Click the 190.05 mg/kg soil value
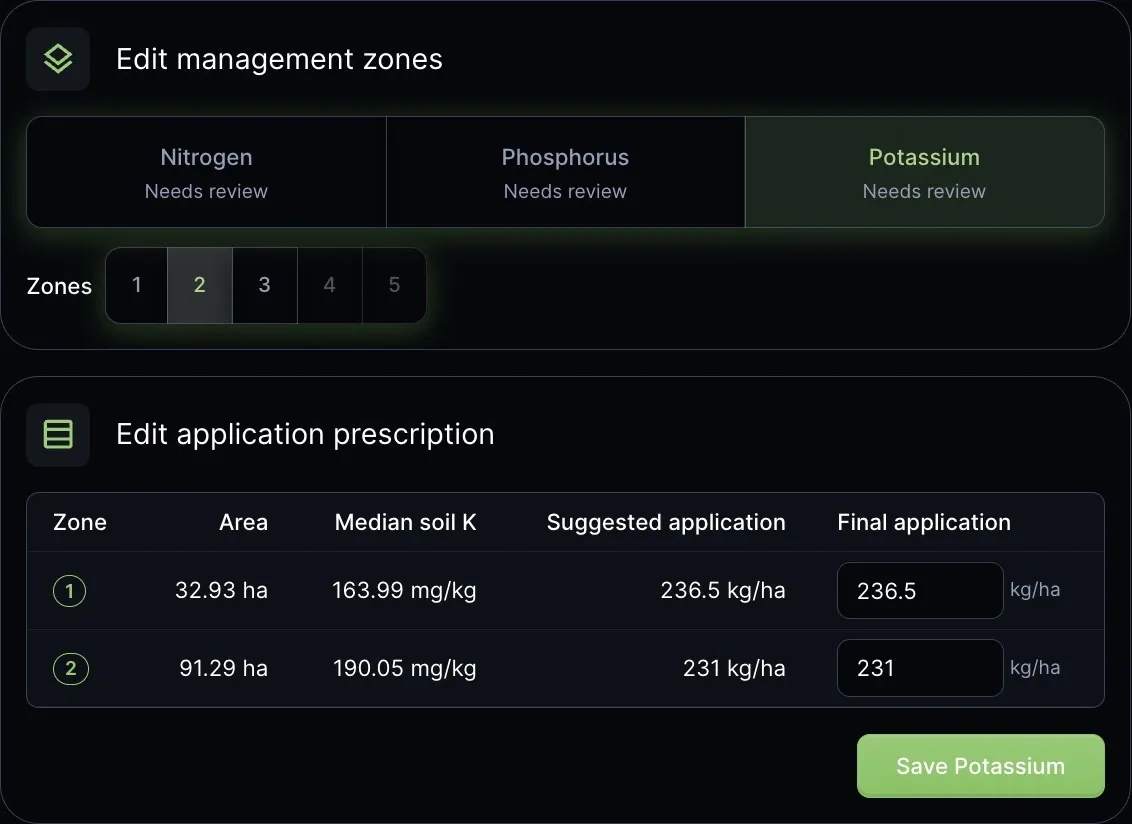Screen dimensions: 1132x824 (x=405, y=668)
